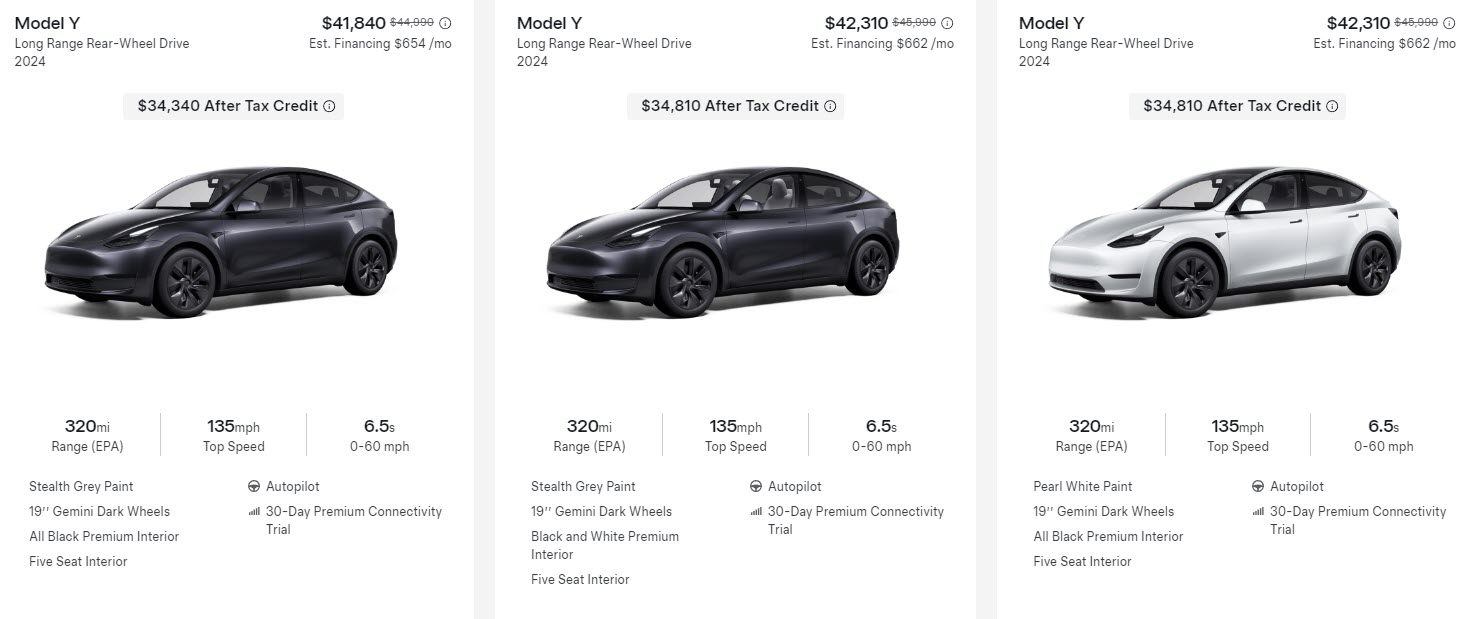Viewport: 1468px width, 619px height.
Task: Click the $41,840 price on first card
Action: pos(353,23)
